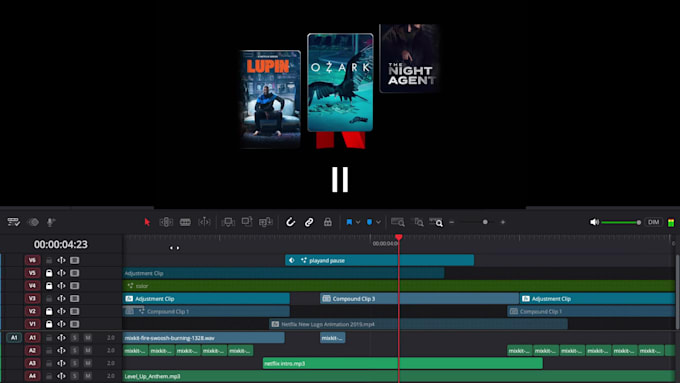Select the Compound Clip 3 clip
Viewport: 680px width, 383px height.
click(x=419, y=298)
